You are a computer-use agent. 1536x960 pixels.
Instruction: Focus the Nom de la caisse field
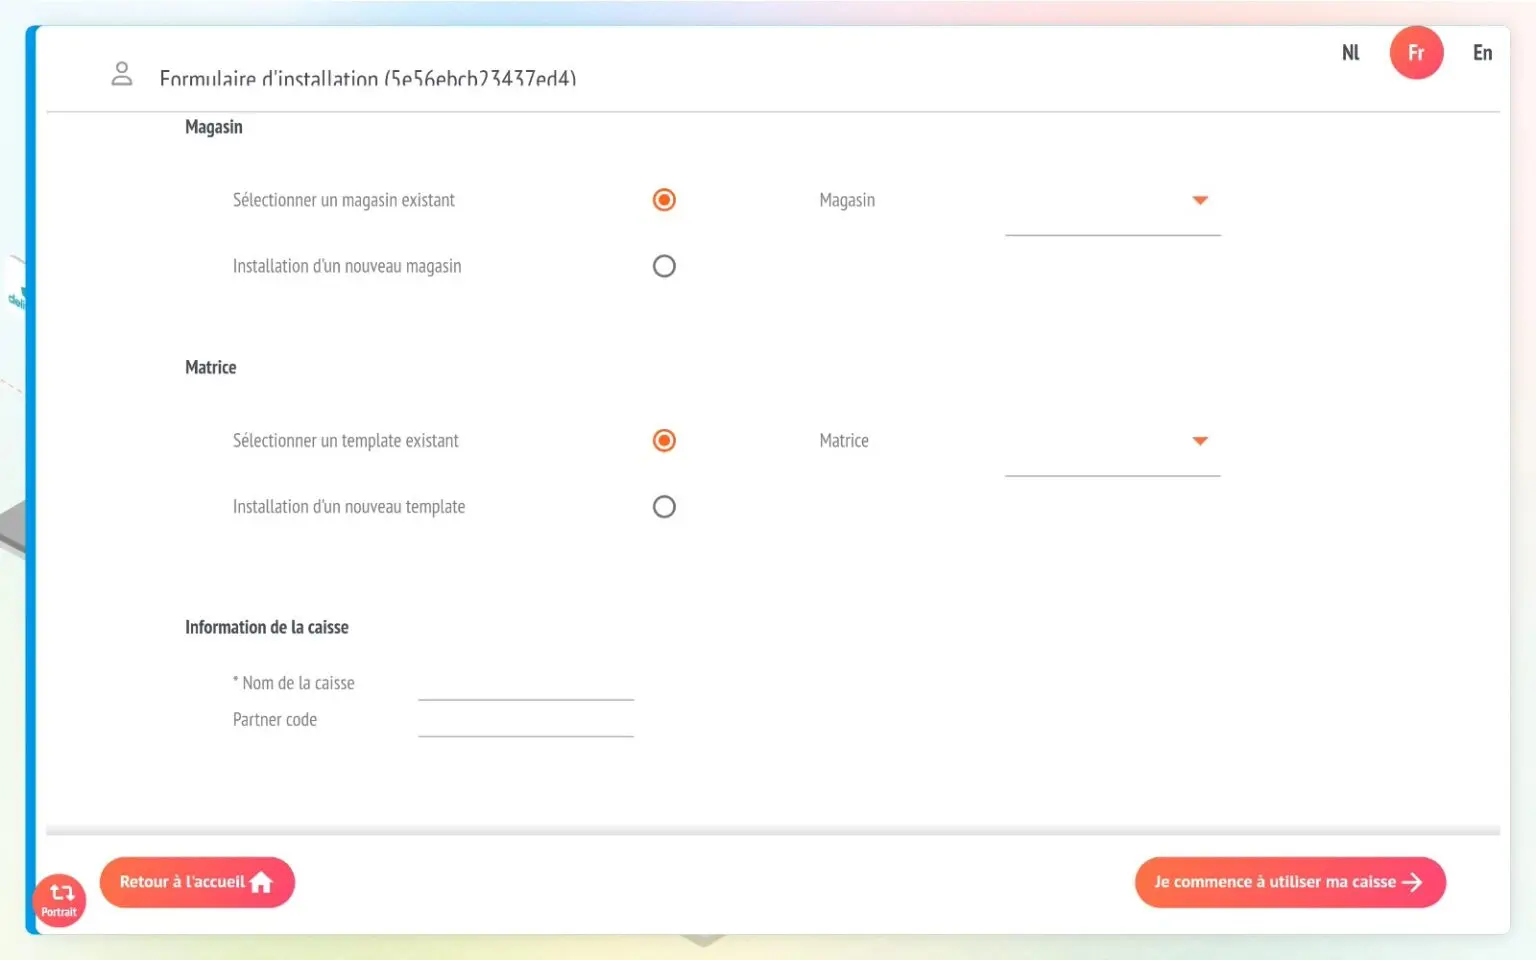click(x=526, y=685)
